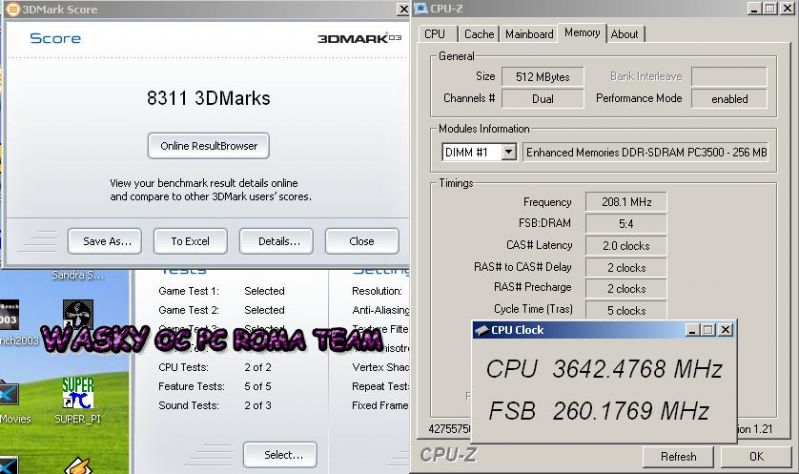The height and width of the screenshot is (474, 799).
Task: Export score To Excel
Action: tap(190, 241)
